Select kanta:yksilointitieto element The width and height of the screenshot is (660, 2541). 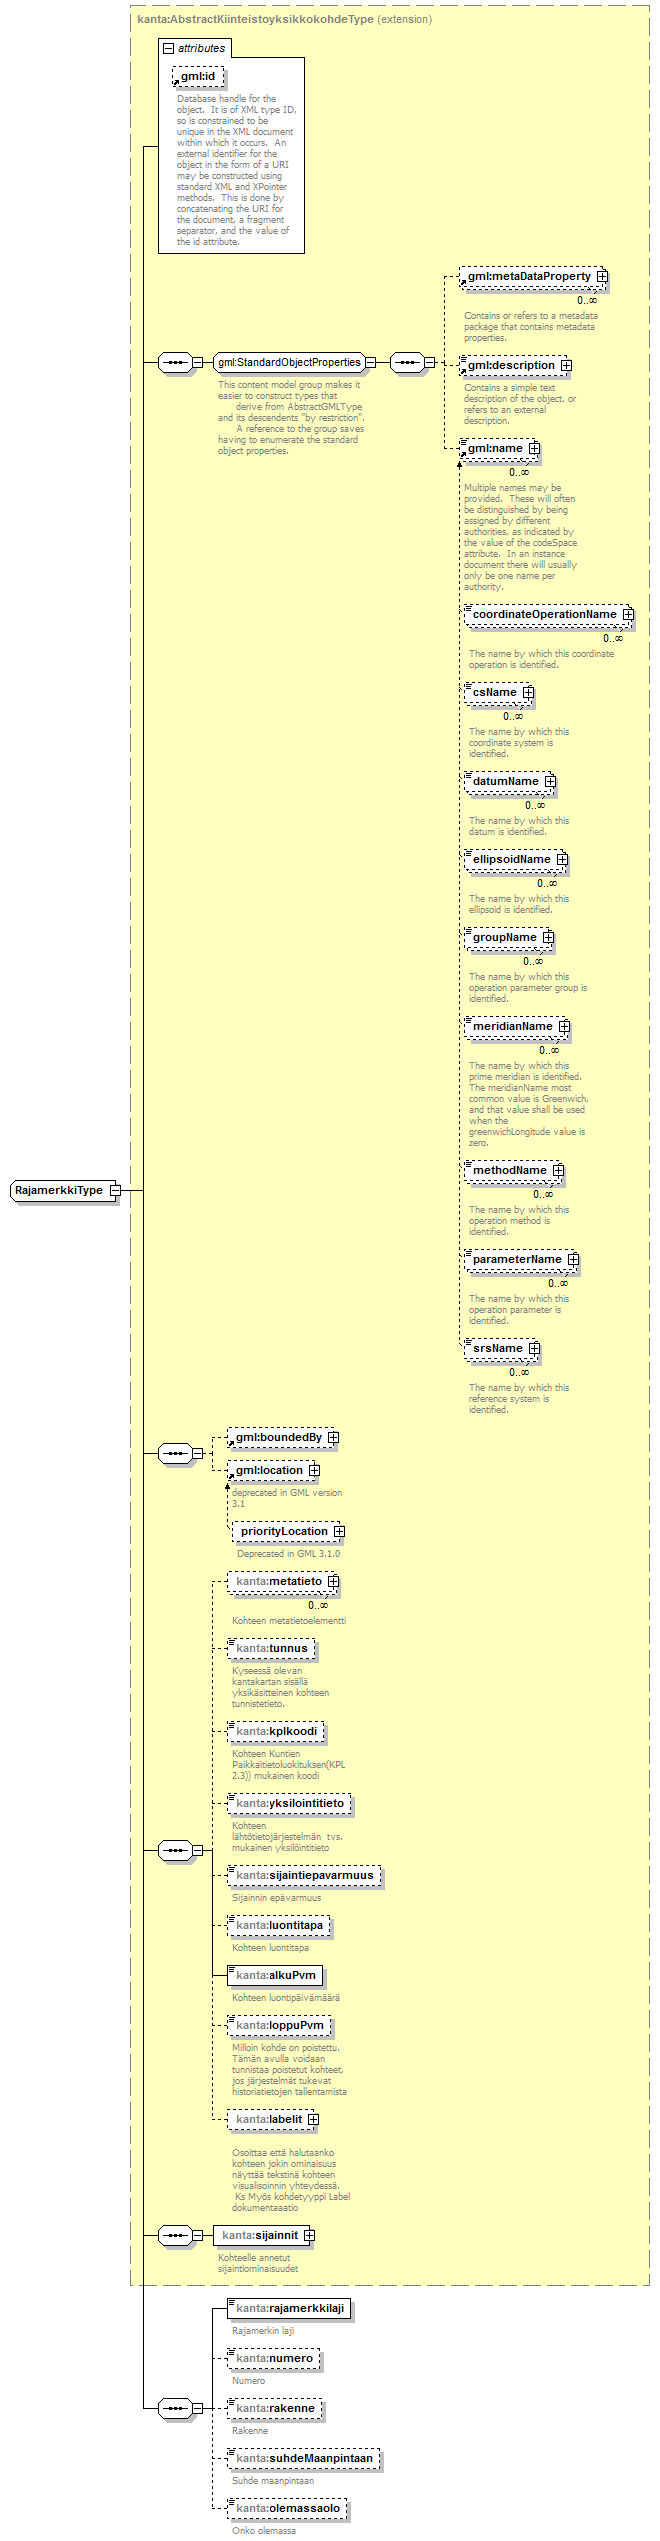289,1803
